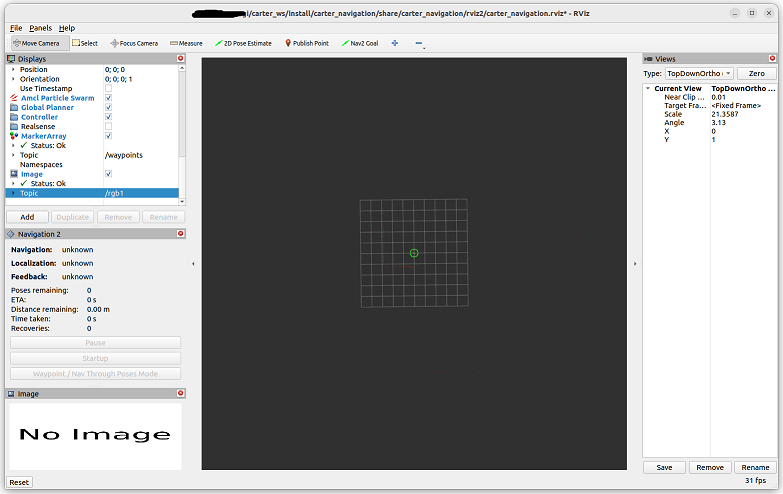Expand the Orientation property
Viewport: 783px width, 494px height.
tap(13, 79)
